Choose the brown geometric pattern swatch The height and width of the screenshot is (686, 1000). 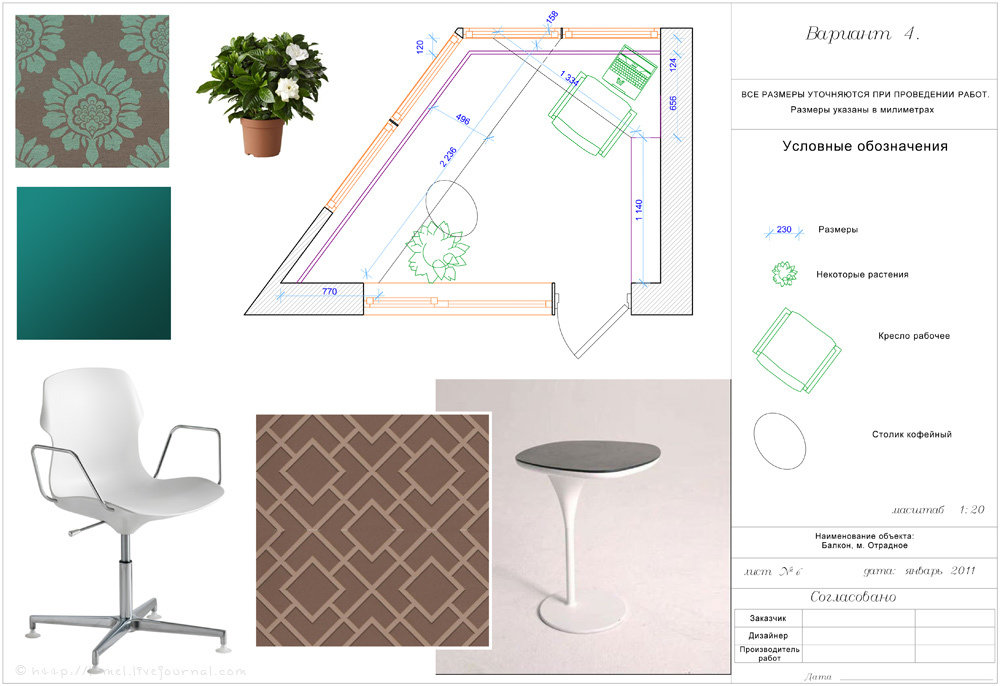pyautogui.click(x=372, y=530)
